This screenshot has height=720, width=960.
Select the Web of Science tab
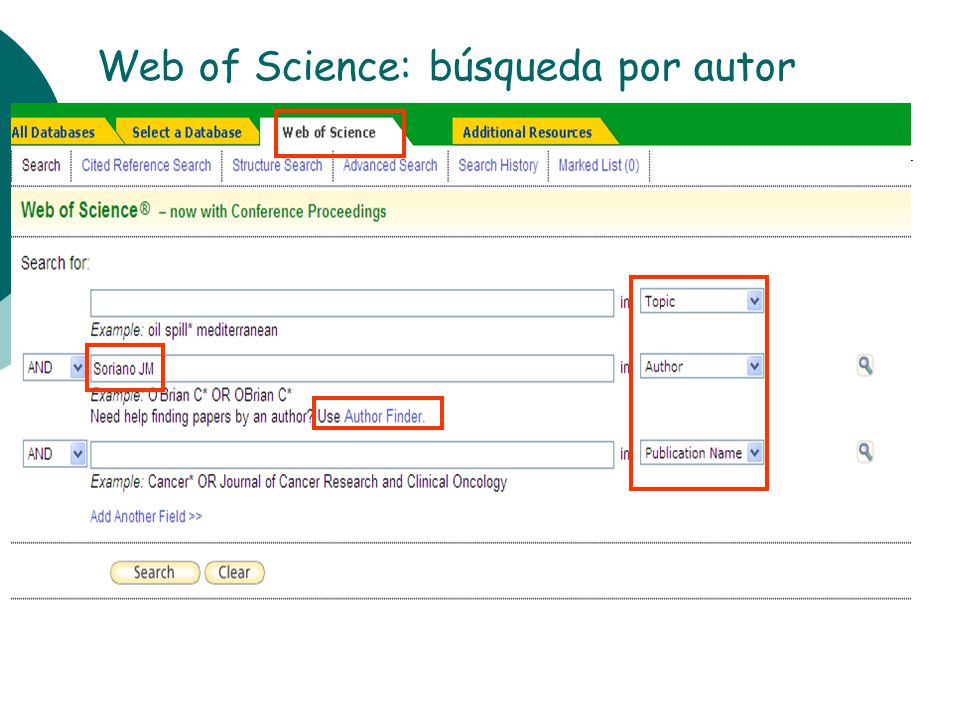pos(329,132)
